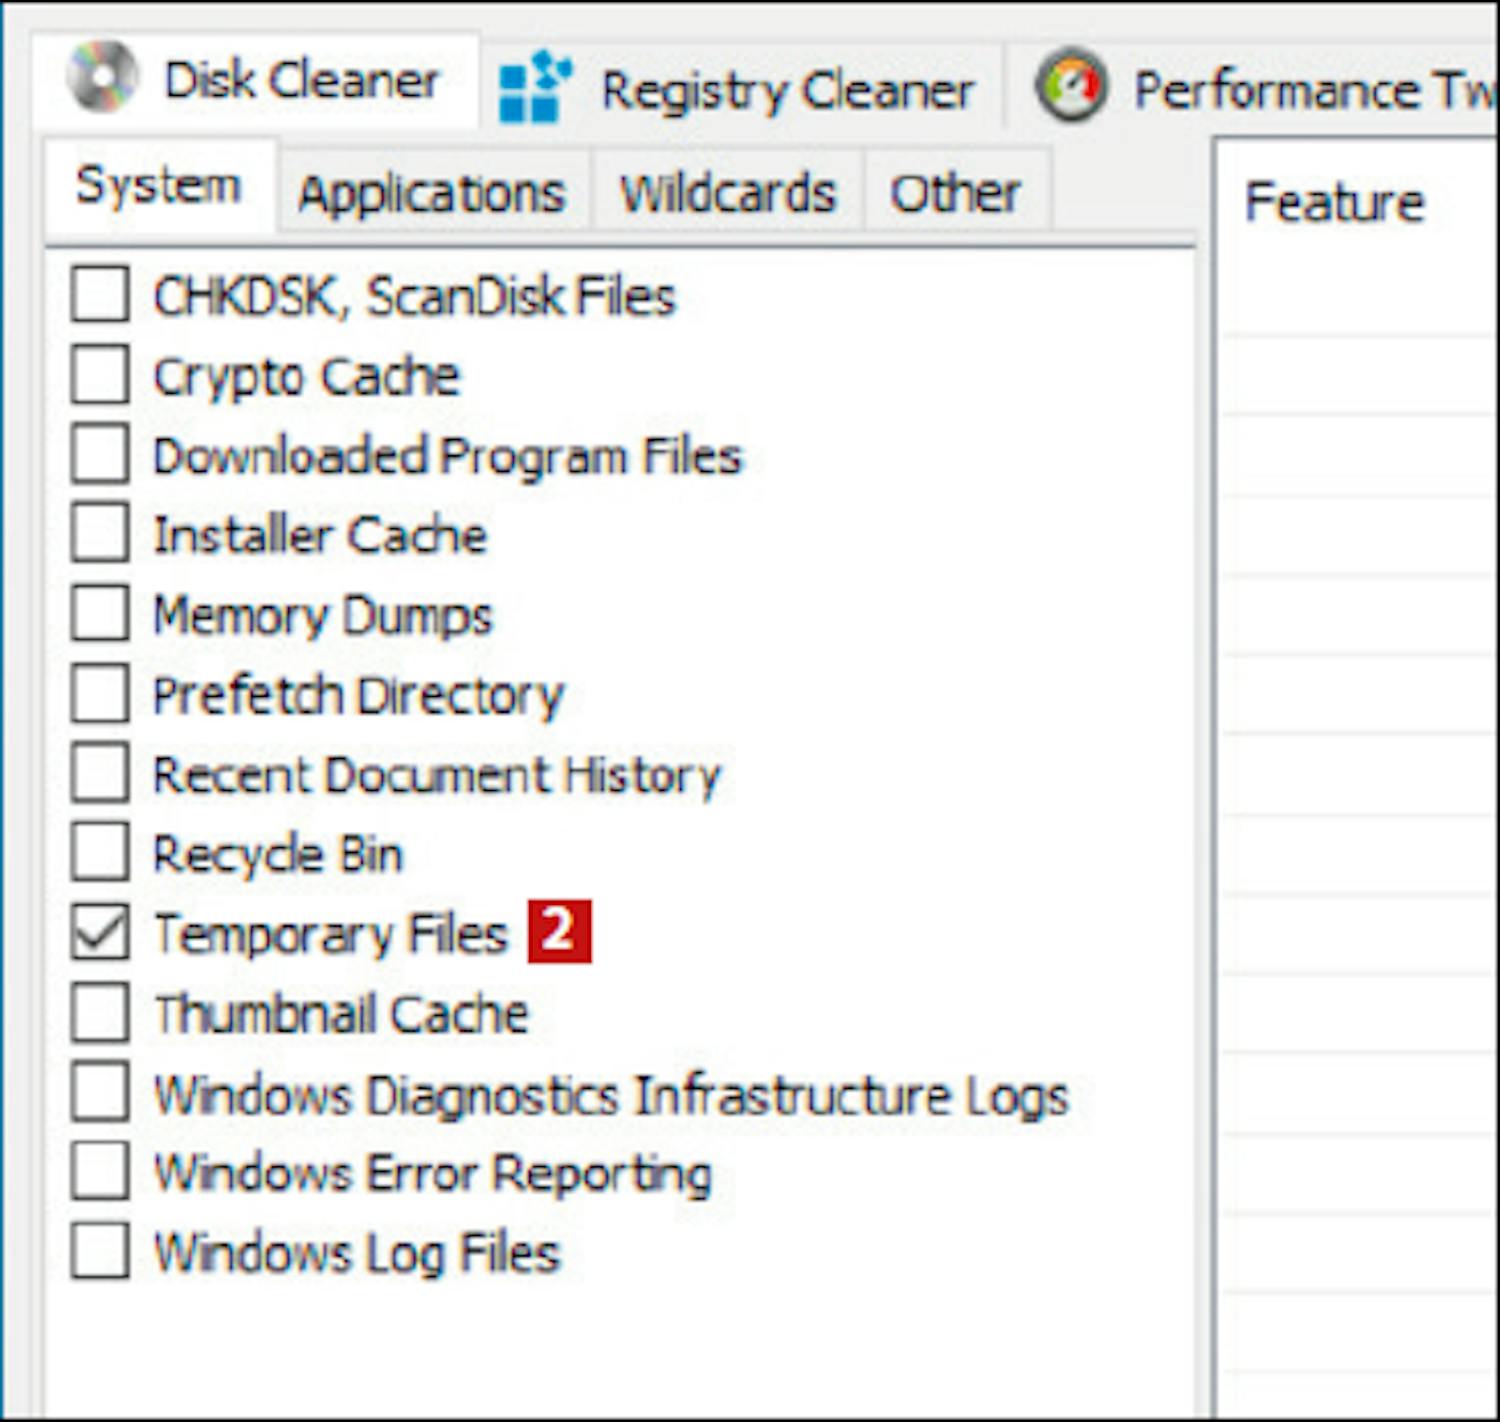
Task: Tick Downloaded Program Files checkbox
Action: (100, 455)
